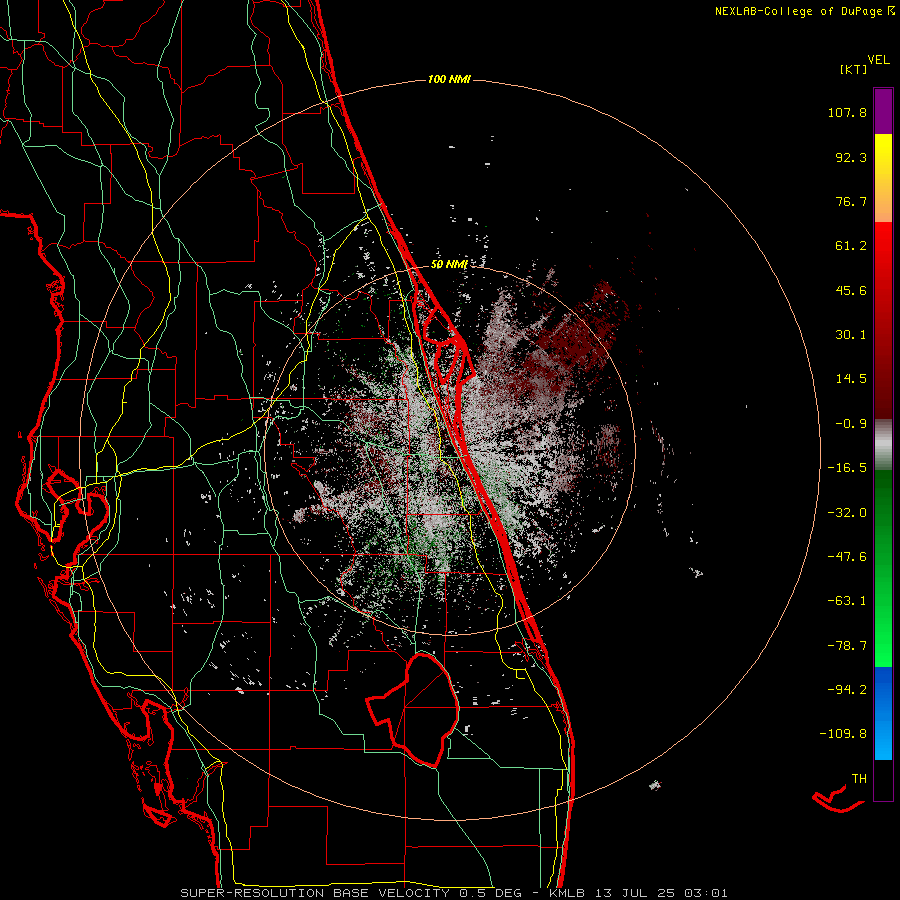Click the [KT] units label
Screen dimensions: 900x900
pyautogui.click(x=853, y=69)
